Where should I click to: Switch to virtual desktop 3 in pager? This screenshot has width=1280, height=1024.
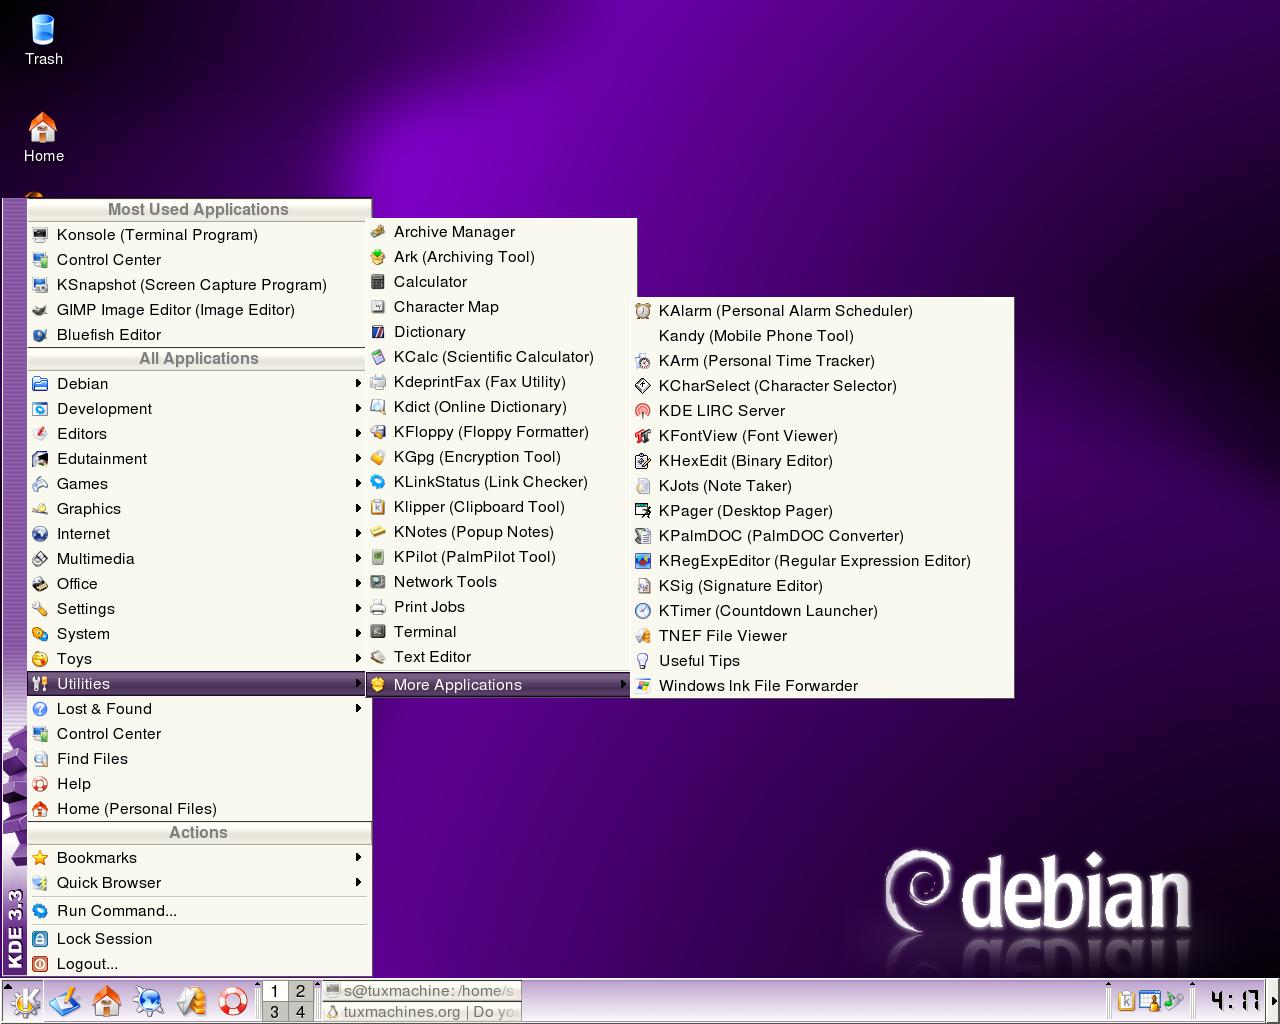point(274,1012)
